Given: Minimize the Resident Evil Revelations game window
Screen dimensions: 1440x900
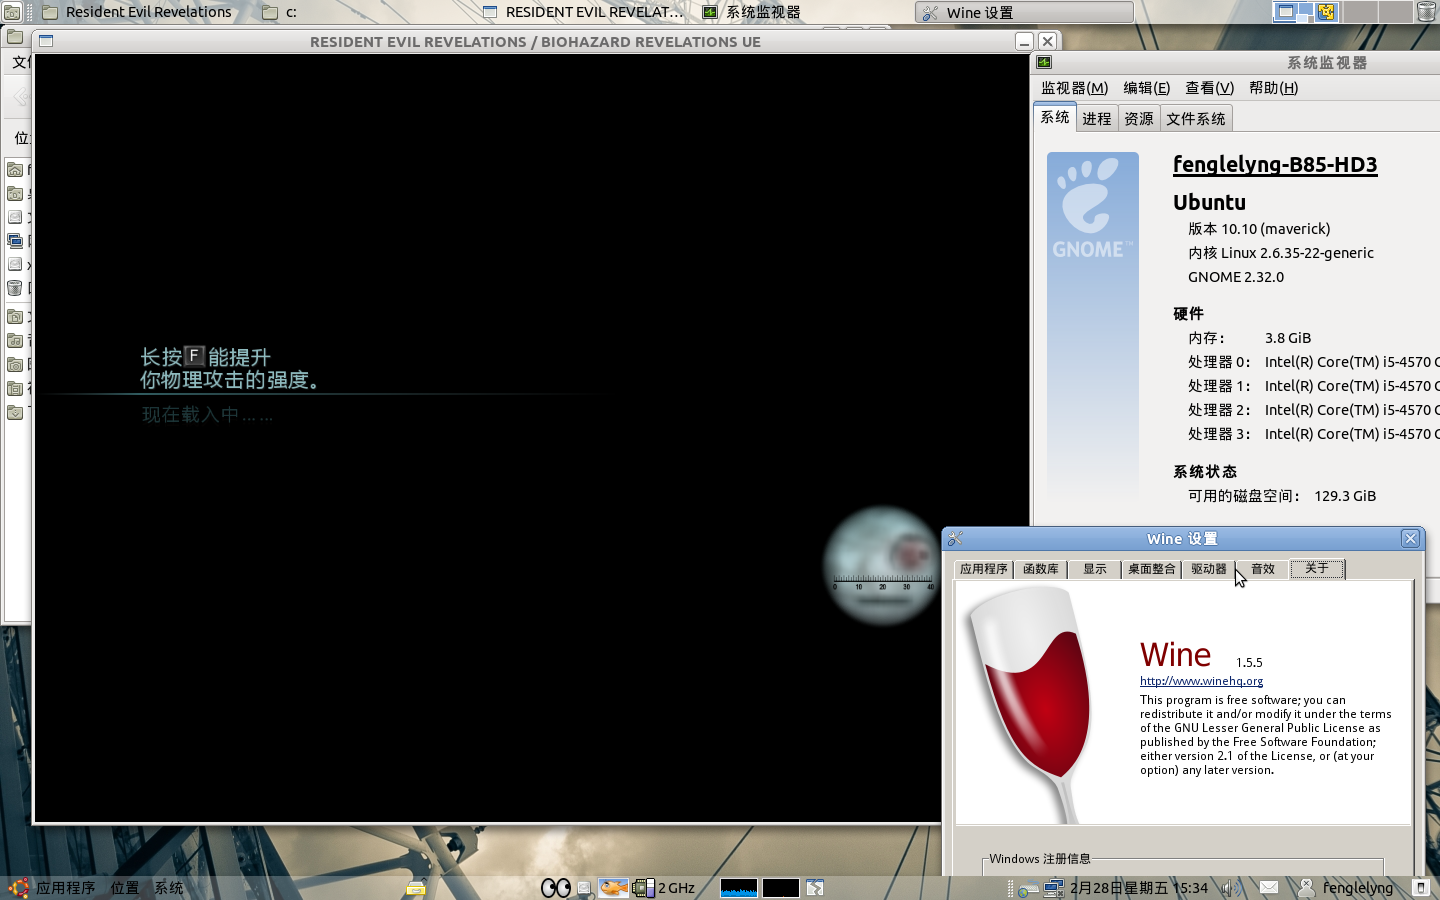Looking at the screenshot, I should click(x=1024, y=41).
